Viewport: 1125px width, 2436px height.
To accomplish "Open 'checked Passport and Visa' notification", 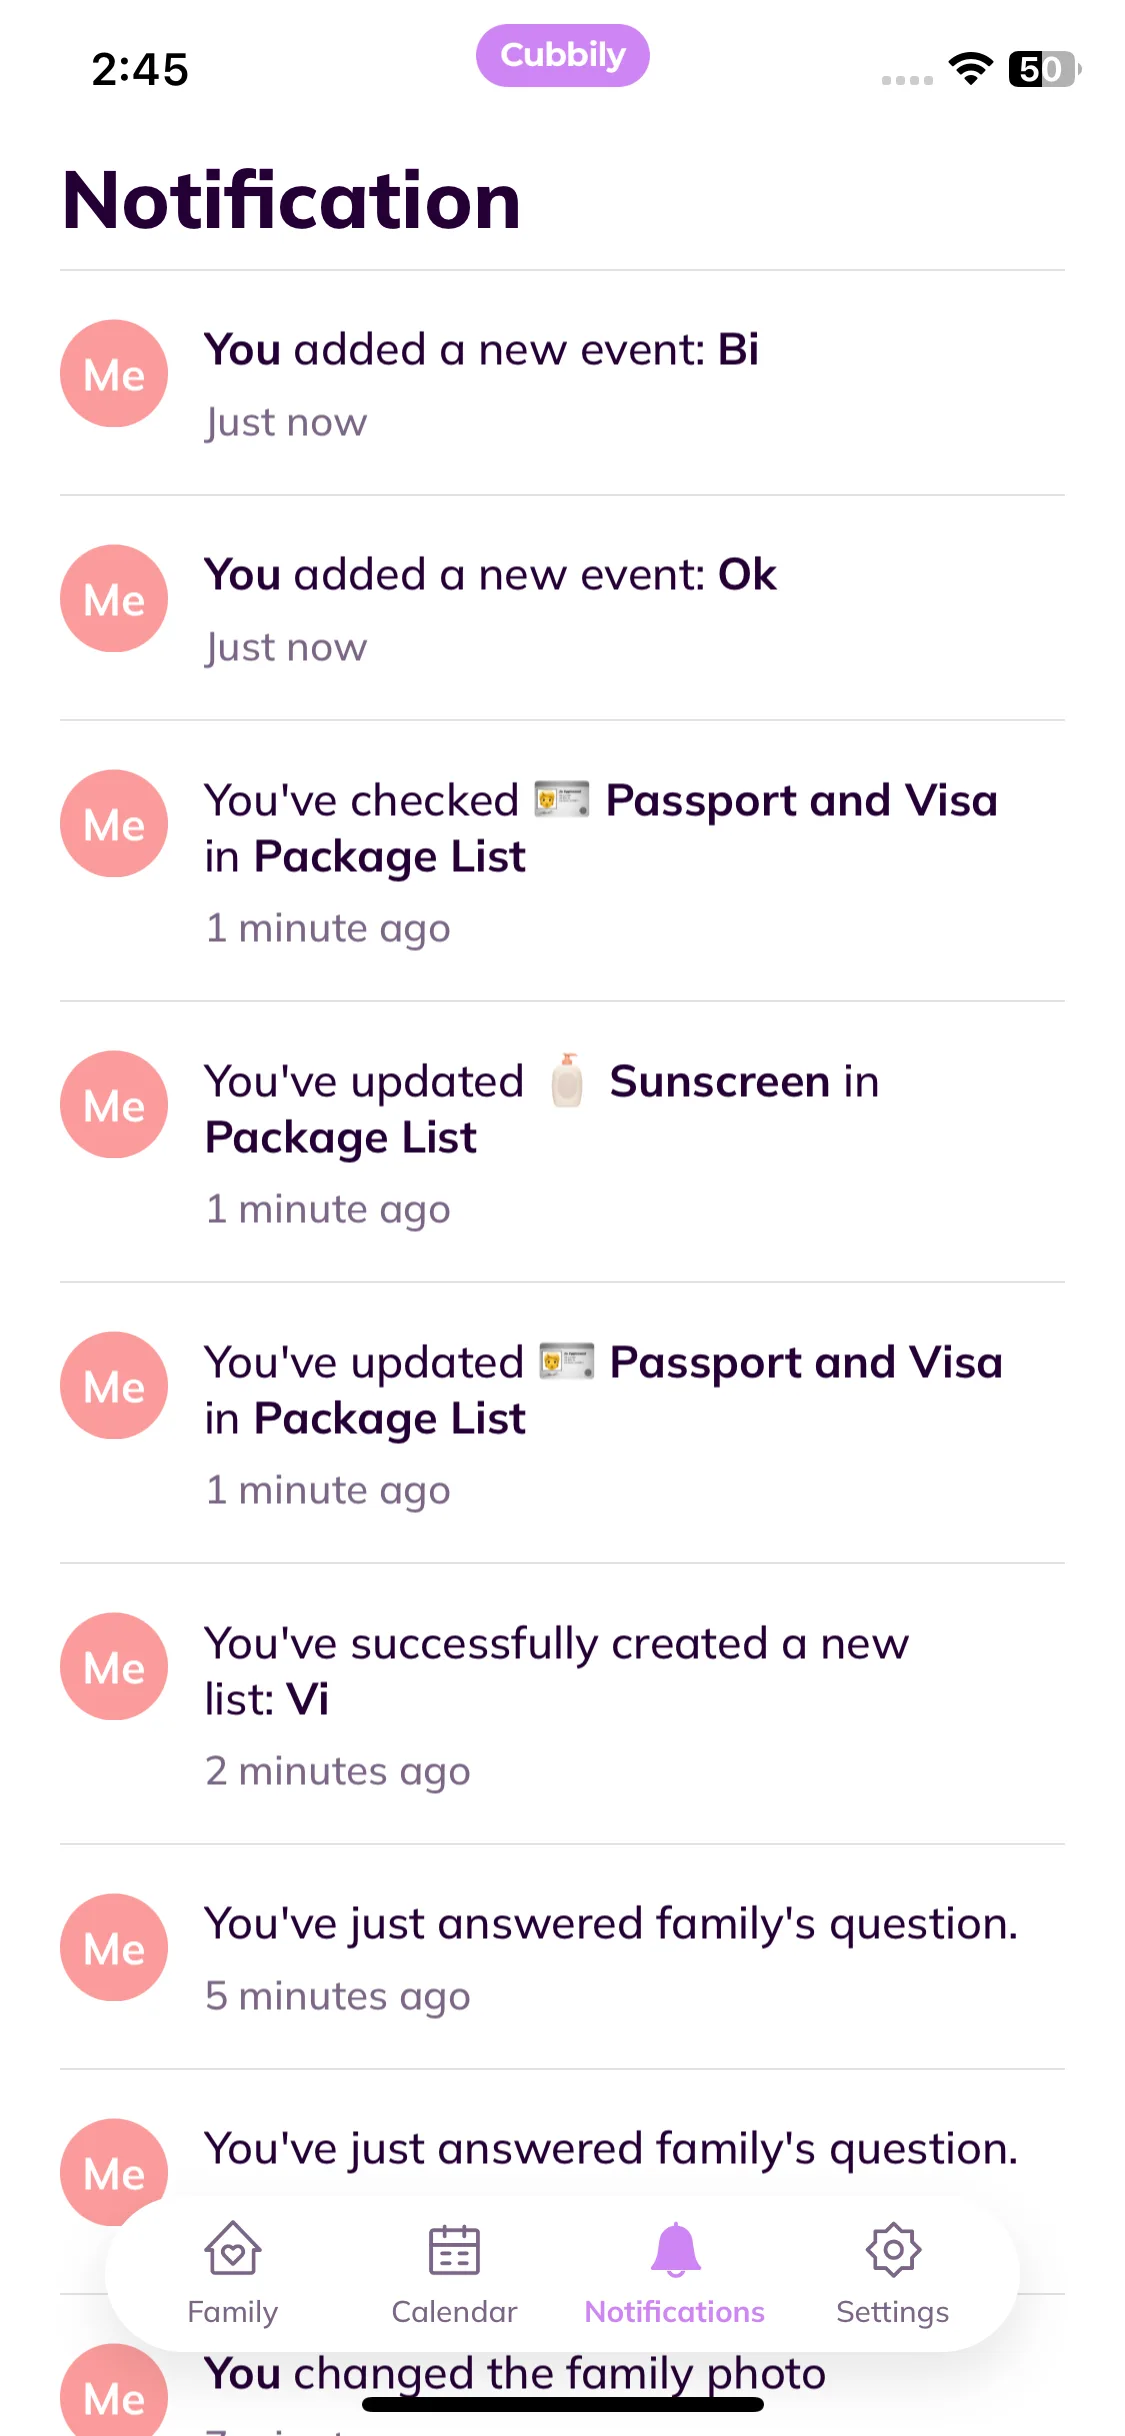I will coord(600,860).
